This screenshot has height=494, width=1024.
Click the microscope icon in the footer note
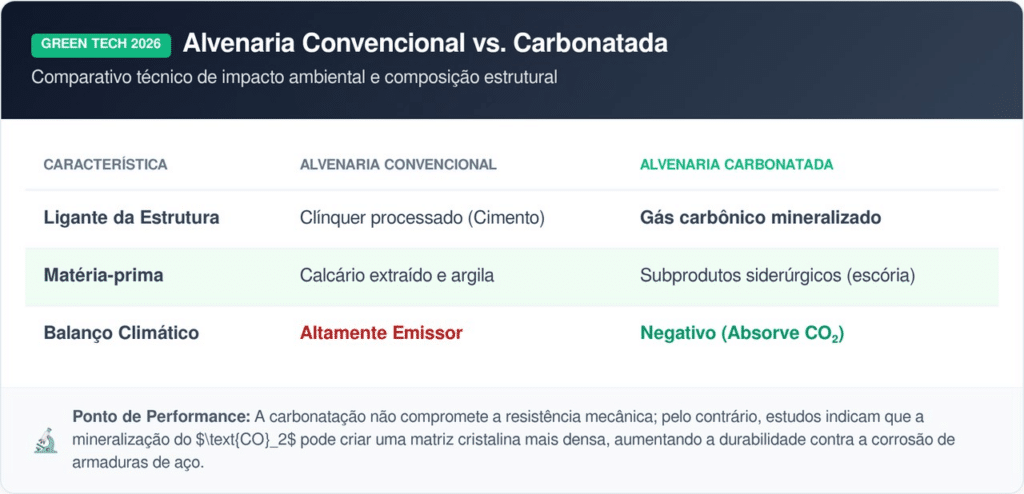pyautogui.click(x=45, y=440)
